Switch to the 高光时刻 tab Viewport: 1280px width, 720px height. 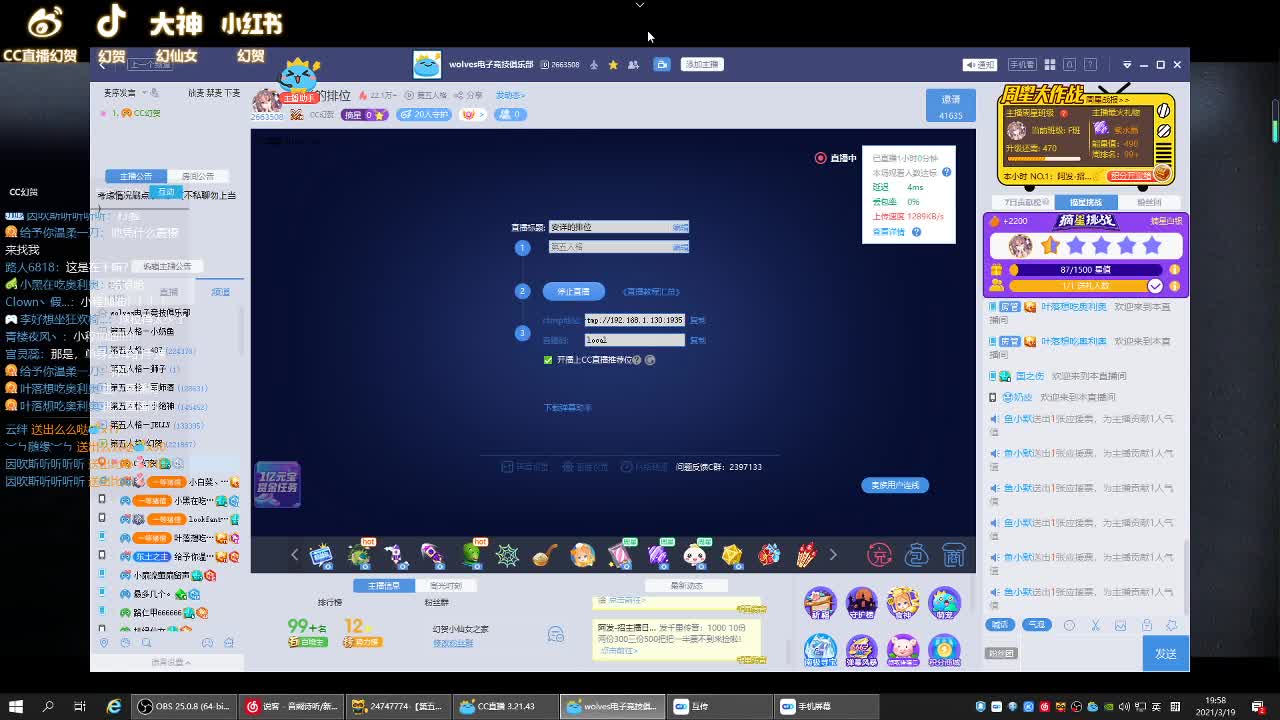(x=445, y=586)
